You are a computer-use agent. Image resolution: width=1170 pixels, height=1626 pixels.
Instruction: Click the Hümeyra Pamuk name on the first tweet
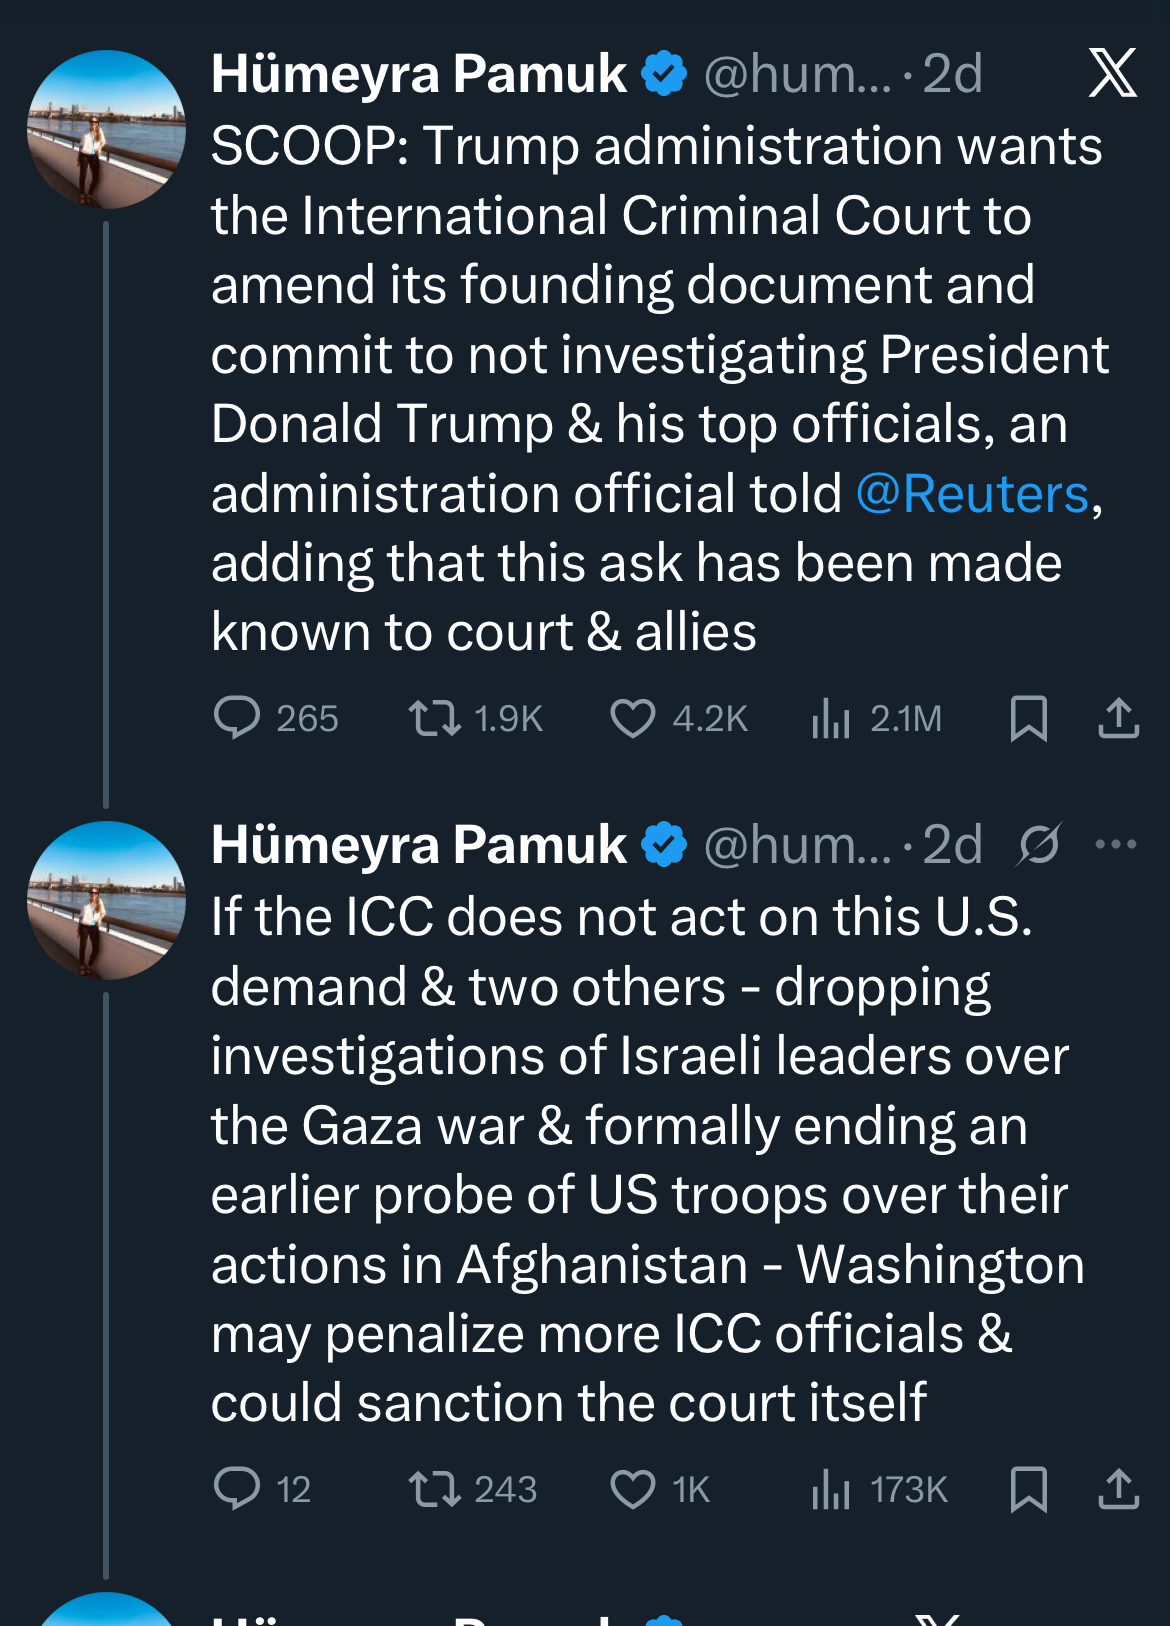418,74
